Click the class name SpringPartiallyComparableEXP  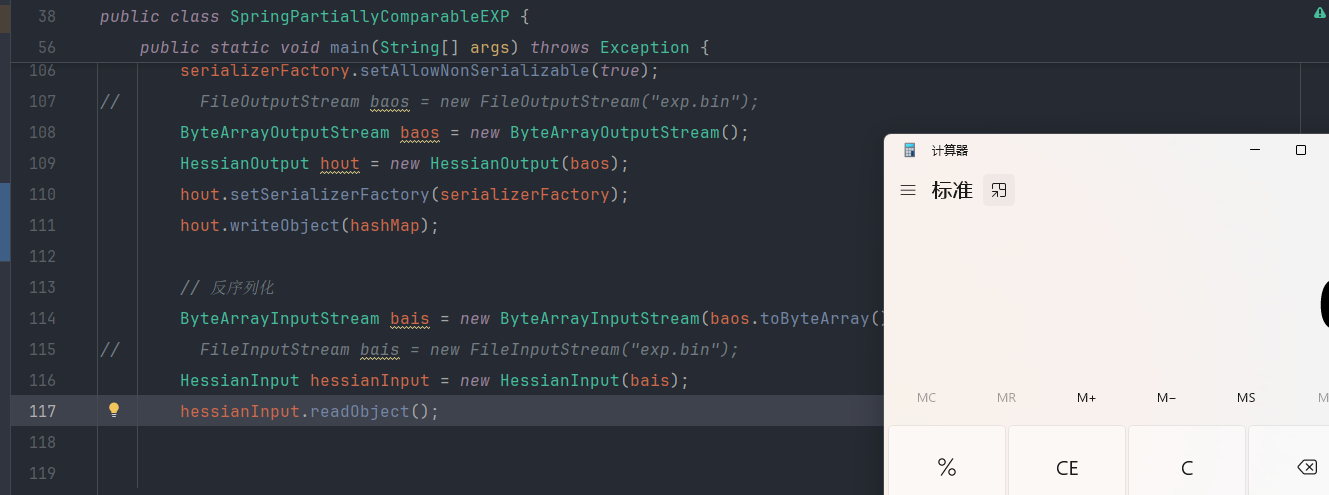click(x=370, y=16)
